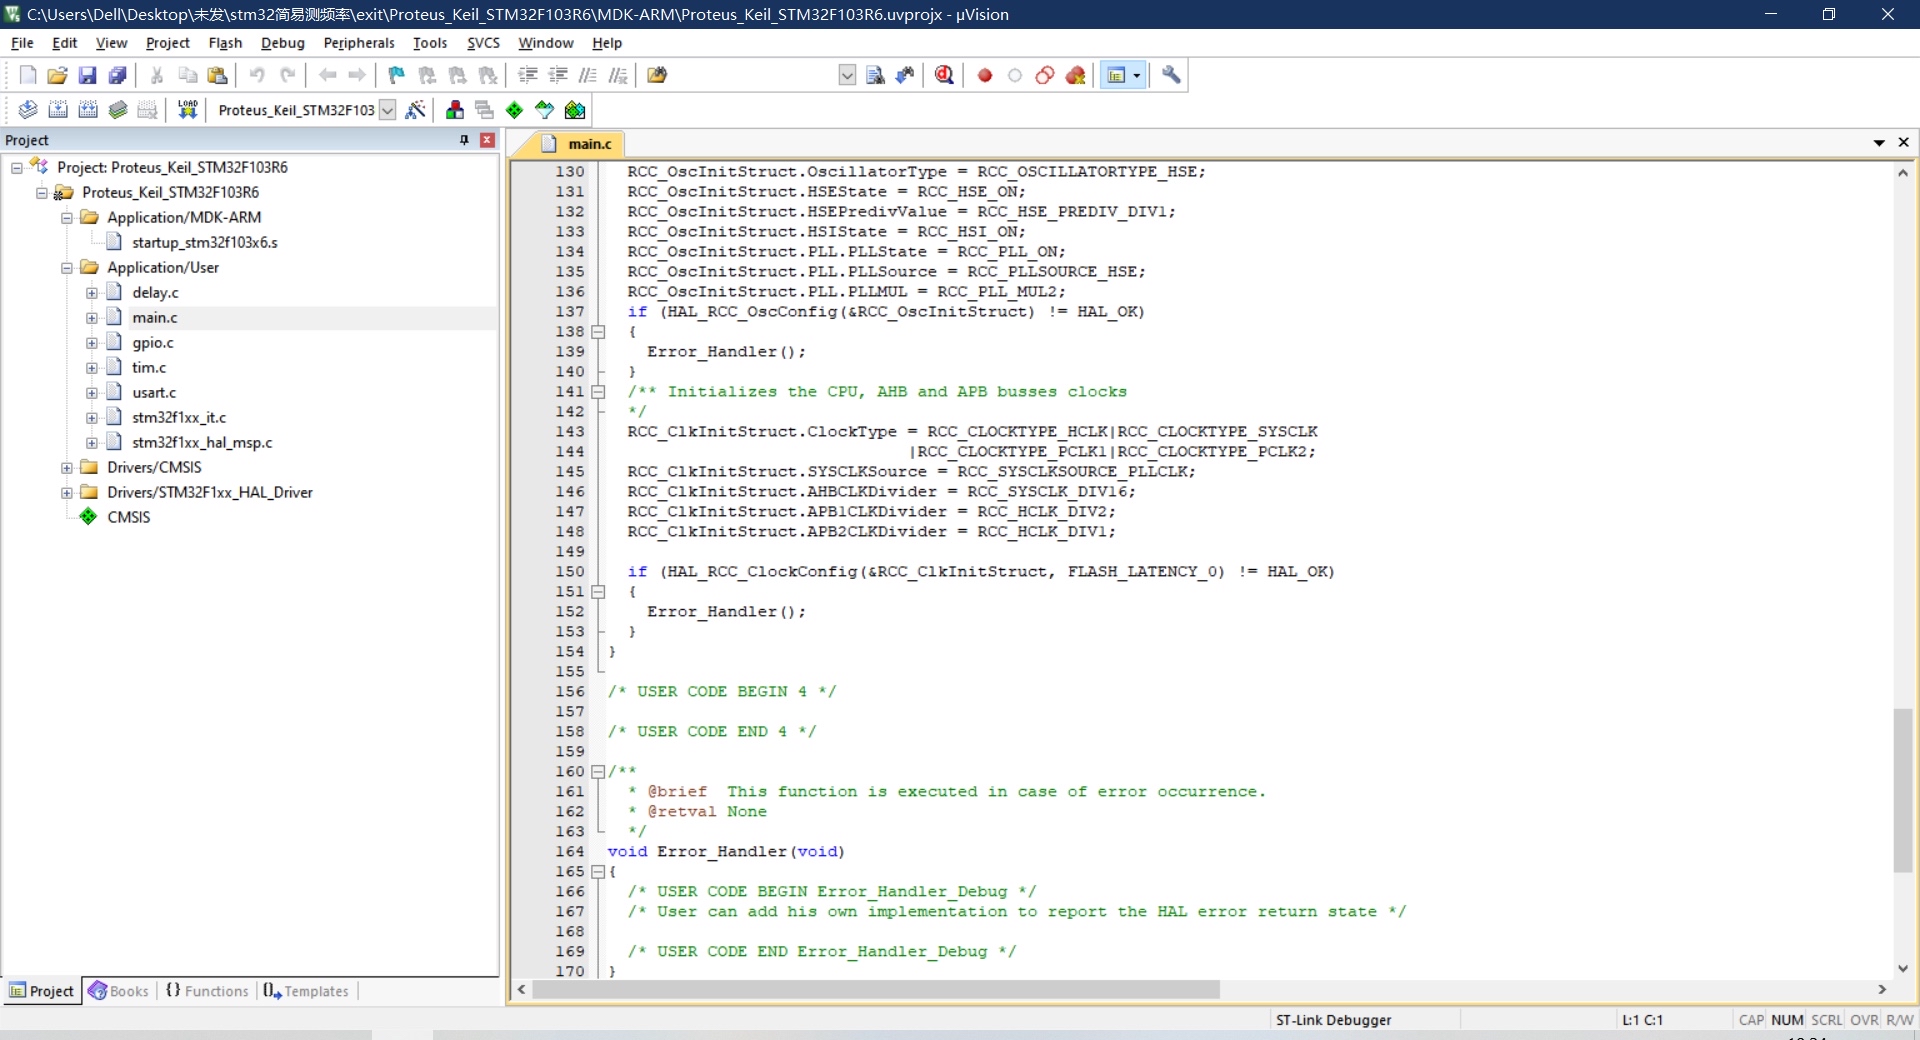The height and width of the screenshot is (1040, 1920).
Task: Expand the stm32f1xx_it.c file node
Action: coord(92,418)
